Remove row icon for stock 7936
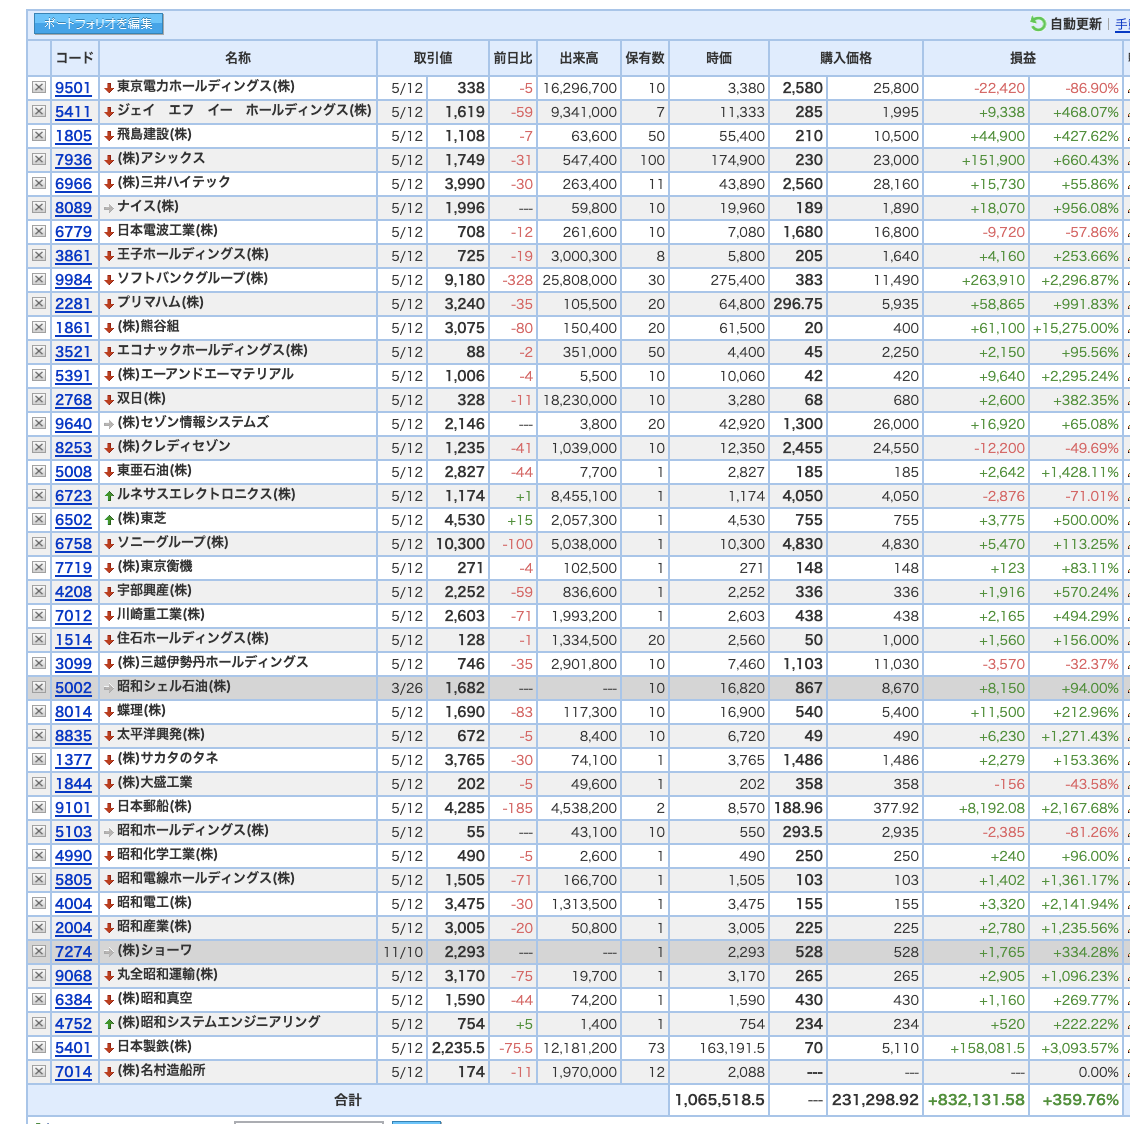This screenshot has height=1124, width=1130. (39, 159)
